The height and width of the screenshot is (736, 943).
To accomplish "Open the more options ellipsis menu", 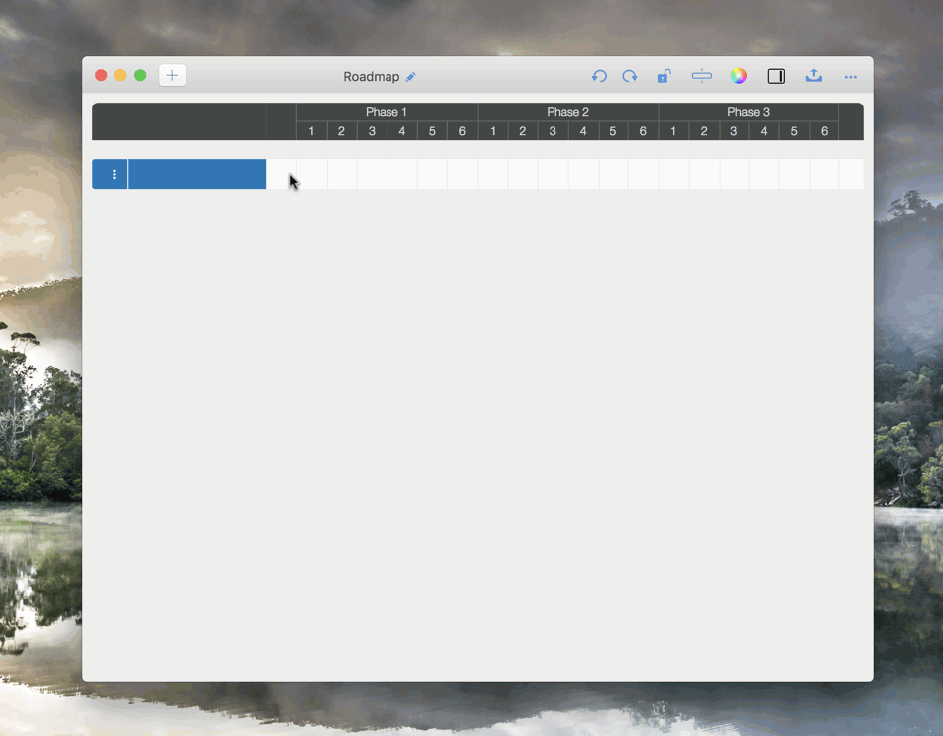I will [850, 77].
